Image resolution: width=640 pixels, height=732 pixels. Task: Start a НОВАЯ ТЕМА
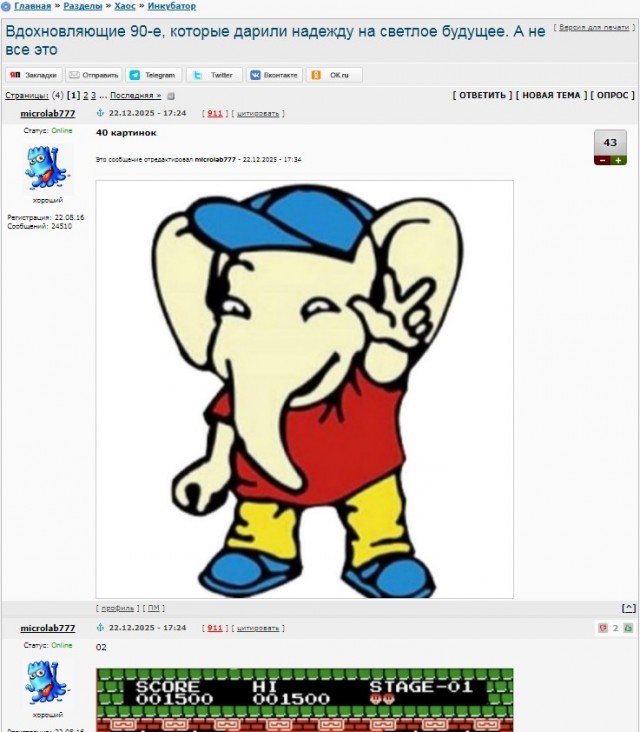[x=551, y=95]
